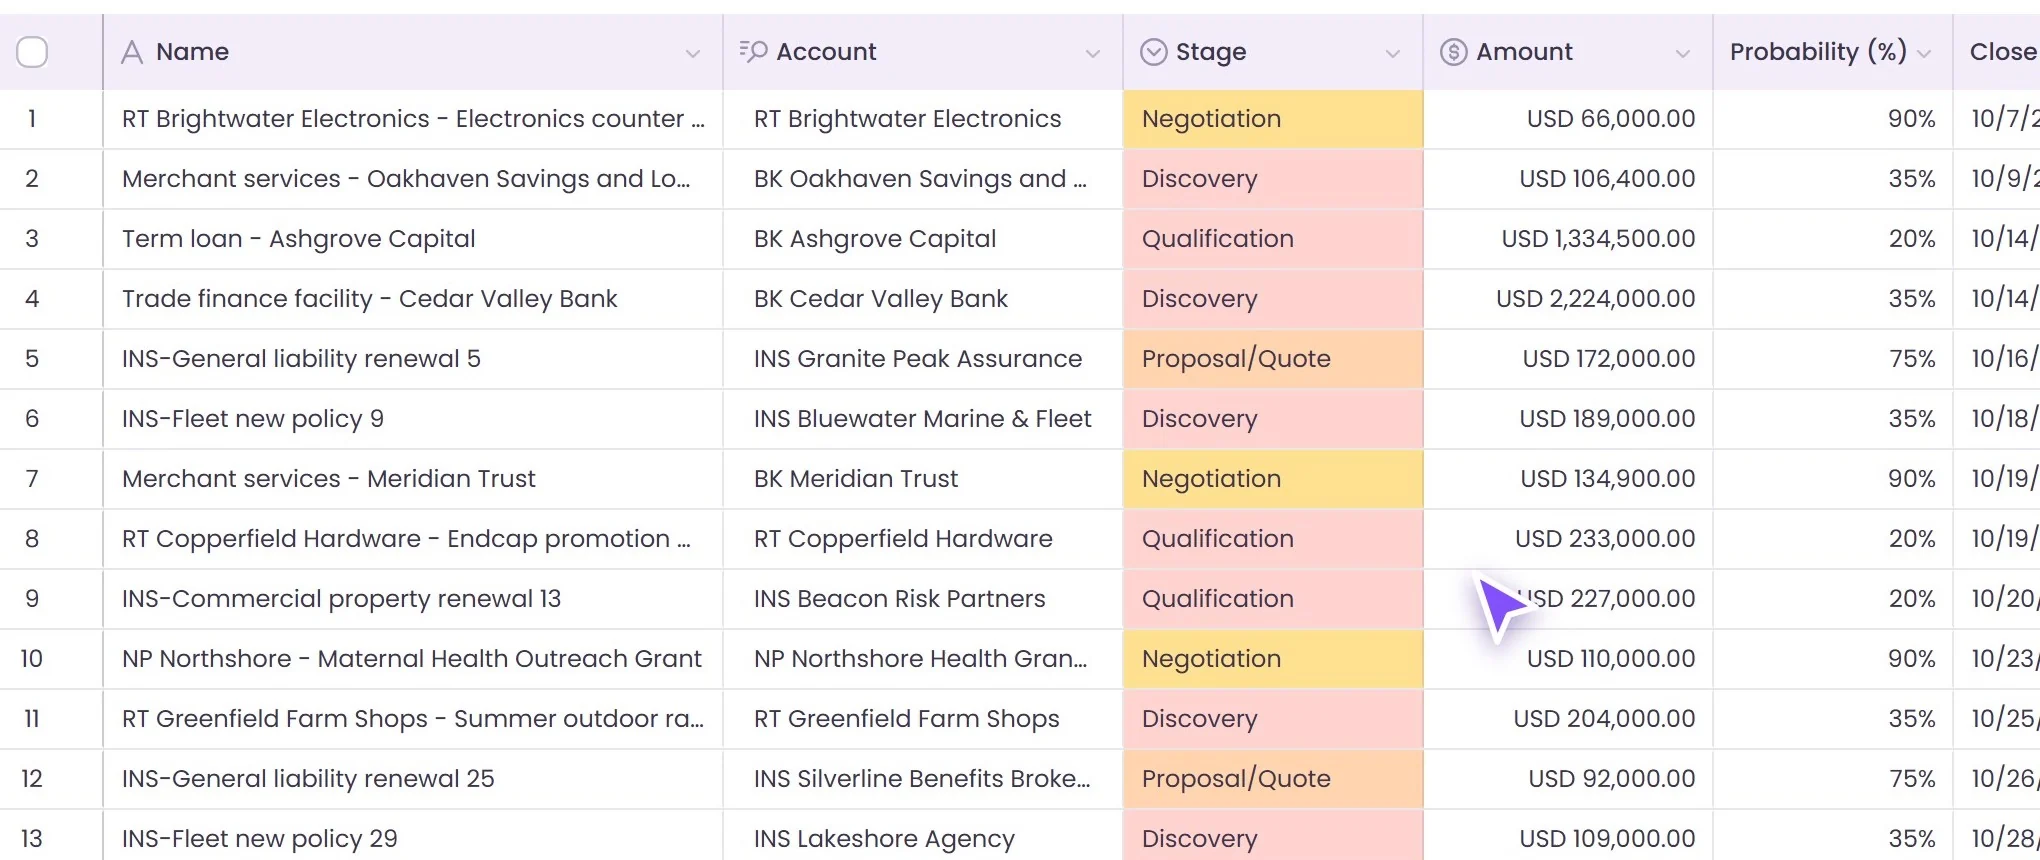The image size is (2040, 860).
Task: Click the Account column lookup icon
Action: [753, 51]
